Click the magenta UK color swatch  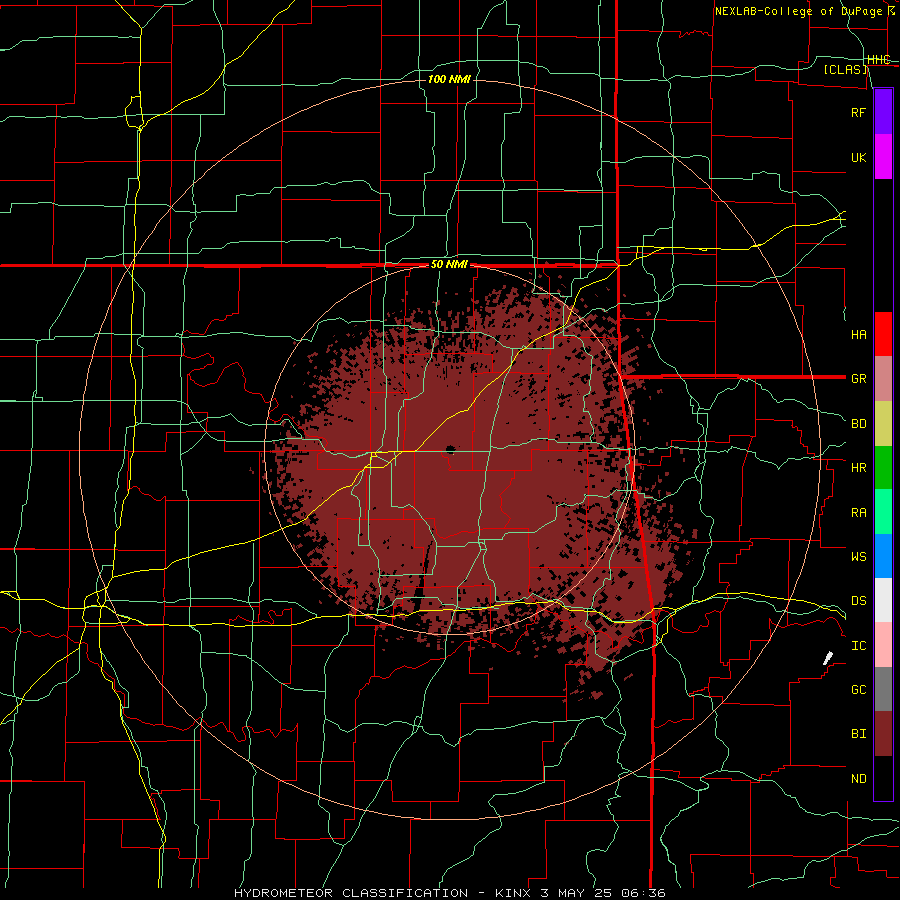tap(883, 157)
